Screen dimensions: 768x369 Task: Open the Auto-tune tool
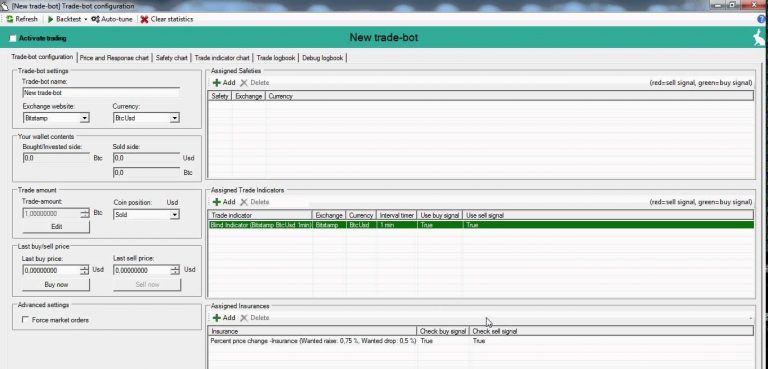coord(112,19)
